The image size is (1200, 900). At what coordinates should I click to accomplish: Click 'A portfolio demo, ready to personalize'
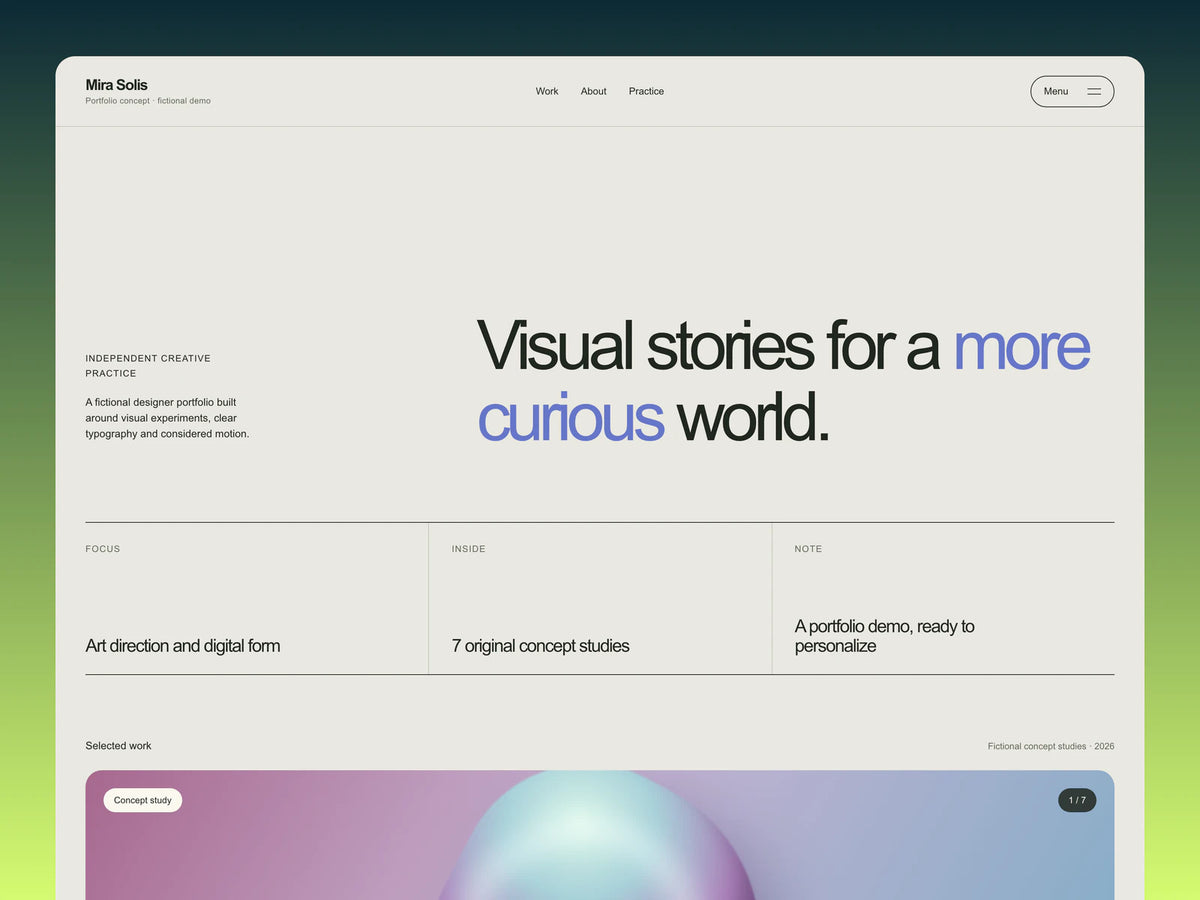[884, 636]
